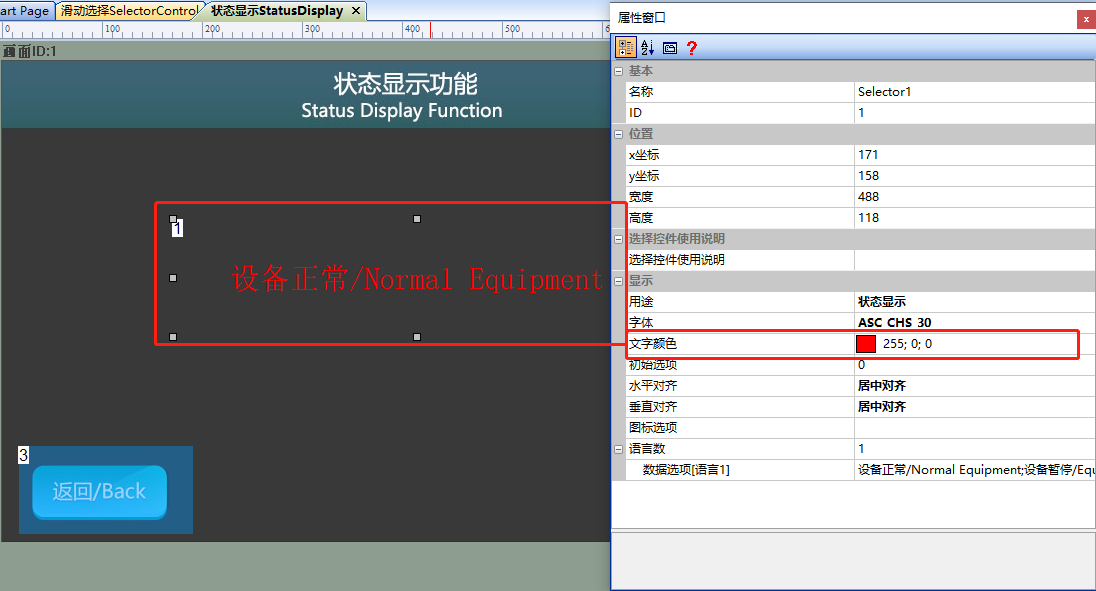Collapse the 位置 property group

pos(619,134)
